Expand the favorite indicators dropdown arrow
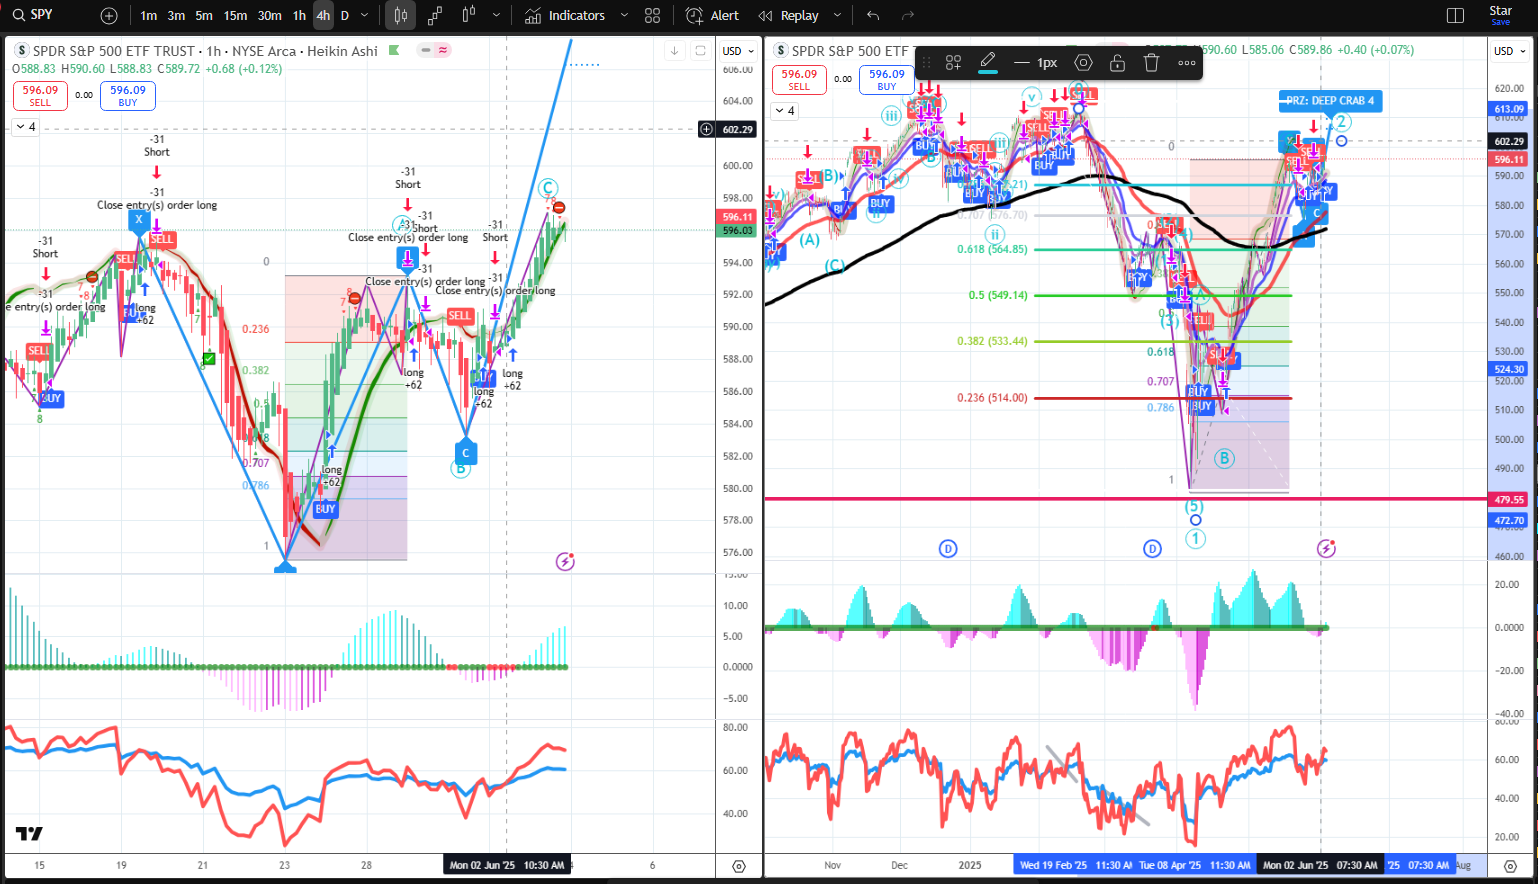 point(624,16)
